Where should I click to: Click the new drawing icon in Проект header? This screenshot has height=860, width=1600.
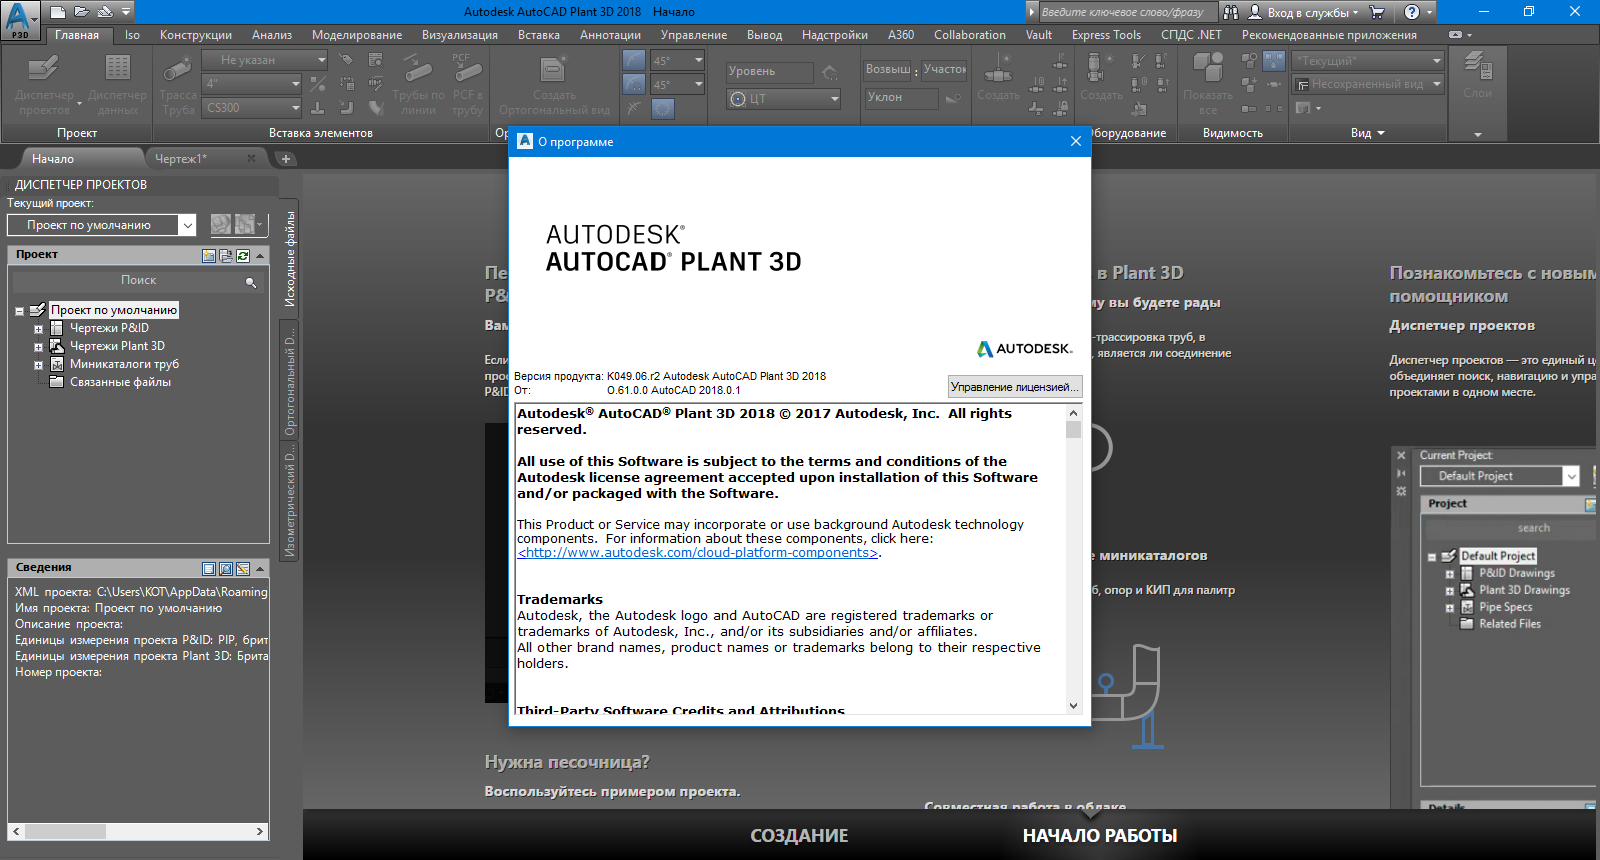[209, 255]
